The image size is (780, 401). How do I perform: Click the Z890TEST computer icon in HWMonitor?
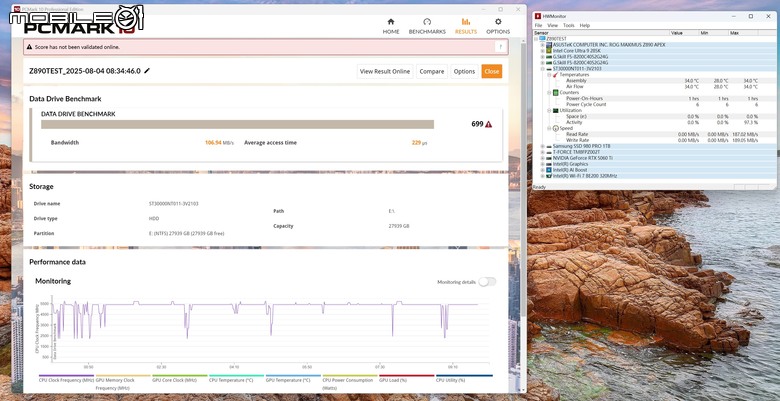(x=543, y=38)
